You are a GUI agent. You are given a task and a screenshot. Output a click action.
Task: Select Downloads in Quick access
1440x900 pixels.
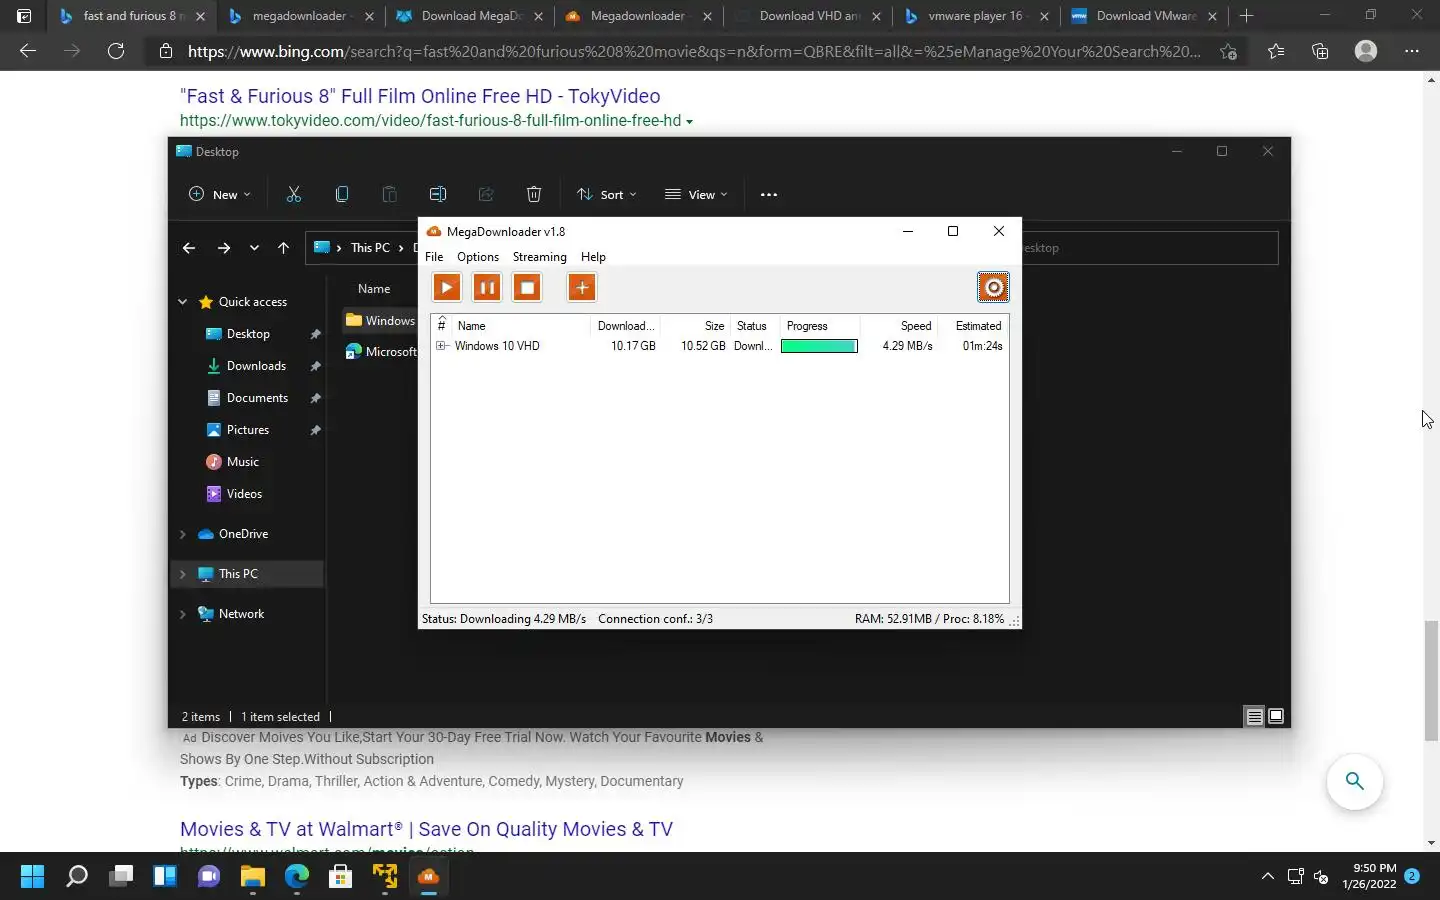click(x=256, y=366)
